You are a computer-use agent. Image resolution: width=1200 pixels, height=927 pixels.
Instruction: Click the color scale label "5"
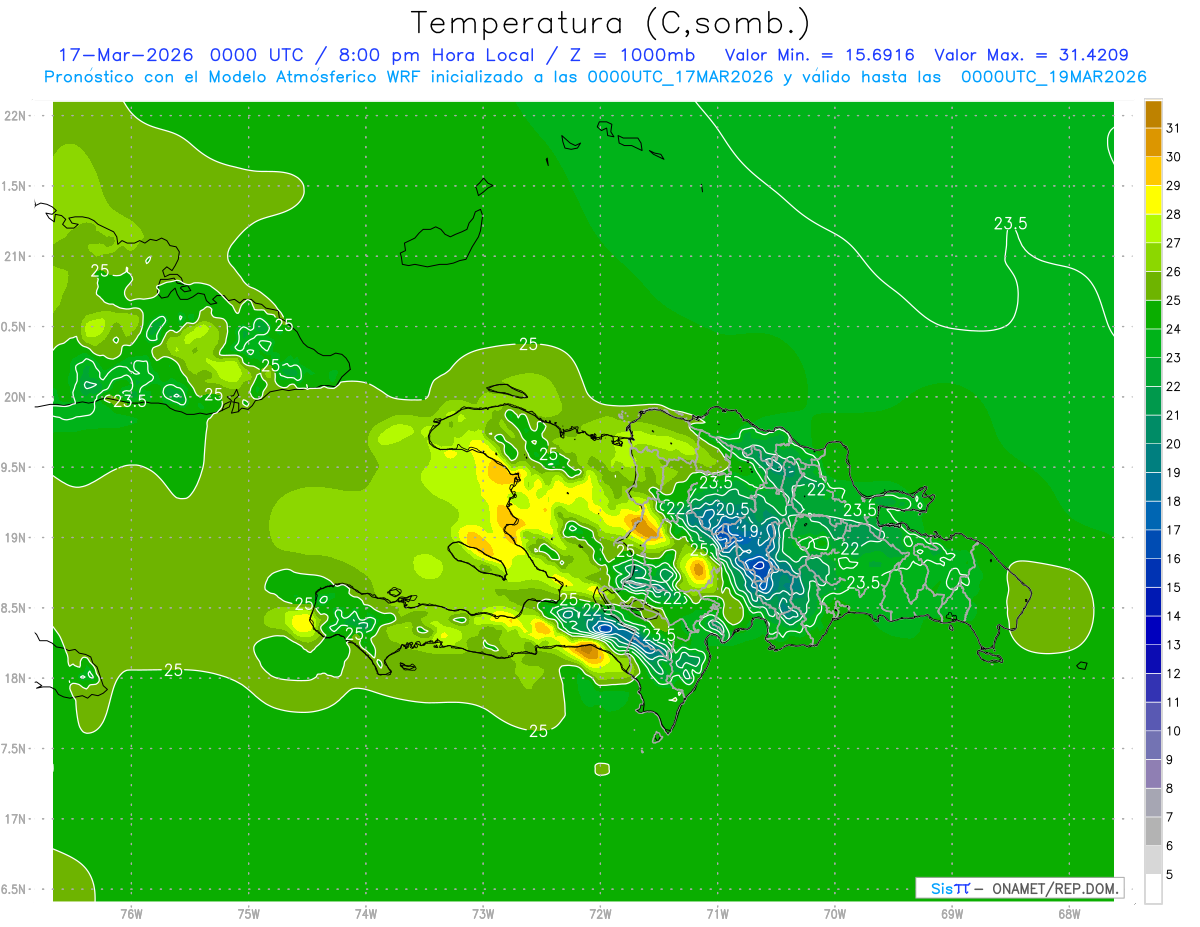(x=1169, y=875)
